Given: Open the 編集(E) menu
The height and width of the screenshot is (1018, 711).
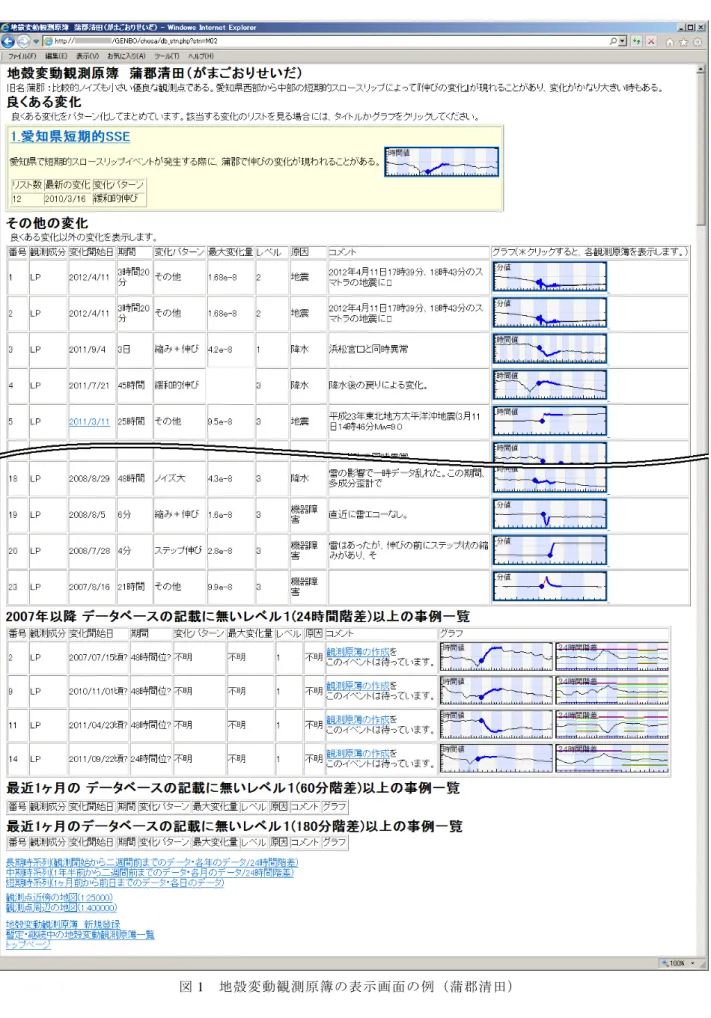Looking at the screenshot, I should (56, 56).
